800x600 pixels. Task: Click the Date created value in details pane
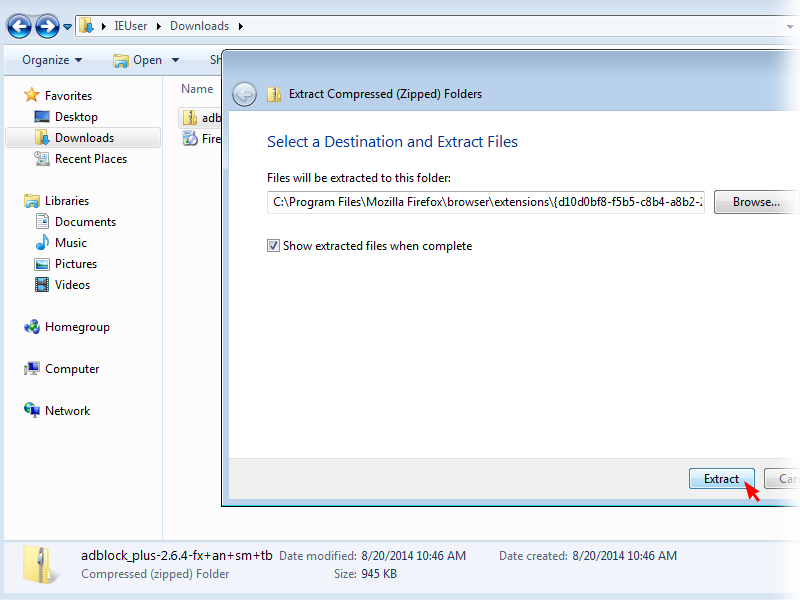pos(624,556)
